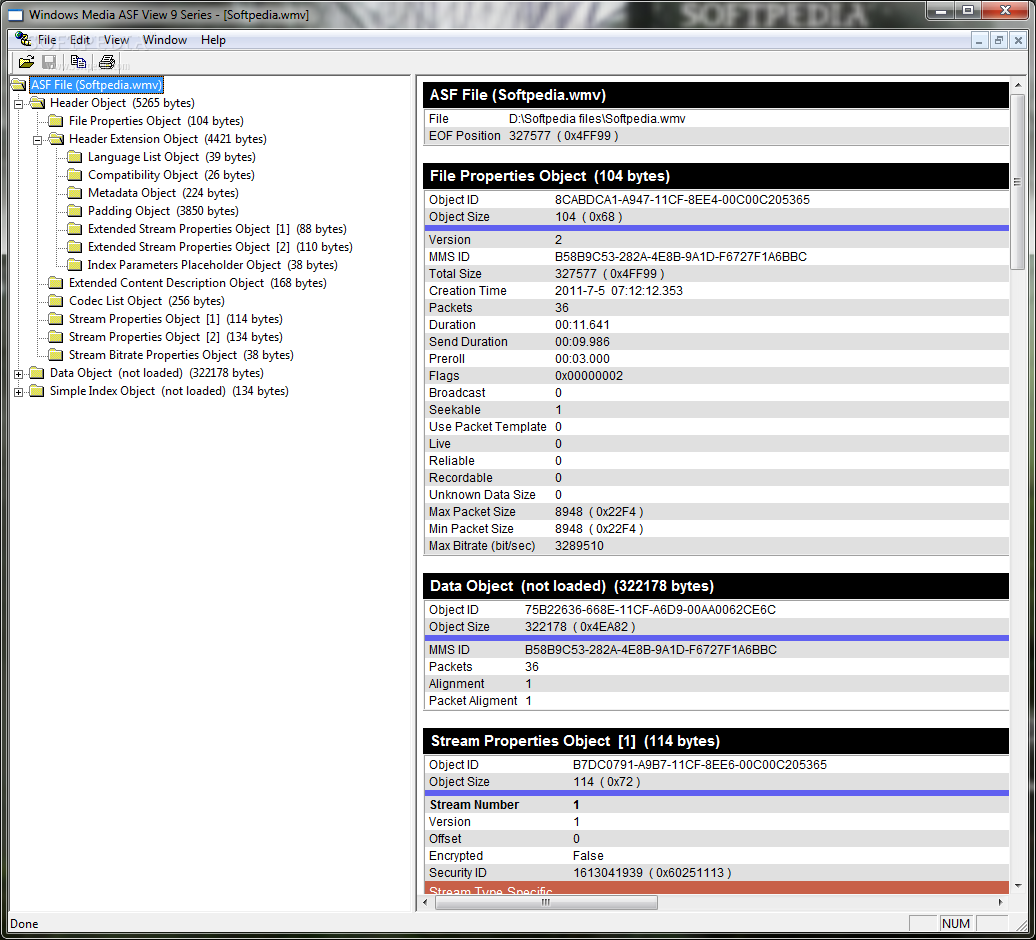The height and width of the screenshot is (940, 1036).
Task: Open the File menu
Action: pyautogui.click(x=47, y=40)
